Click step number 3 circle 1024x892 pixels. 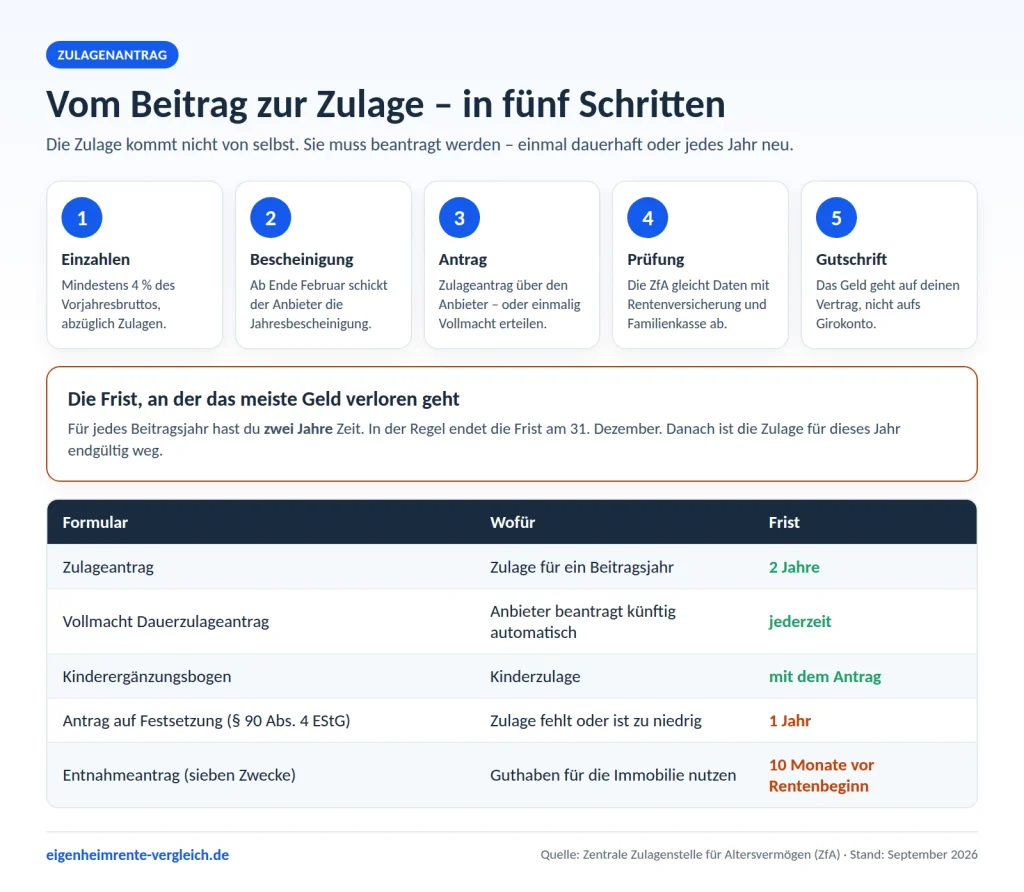(x=459, y=217)
